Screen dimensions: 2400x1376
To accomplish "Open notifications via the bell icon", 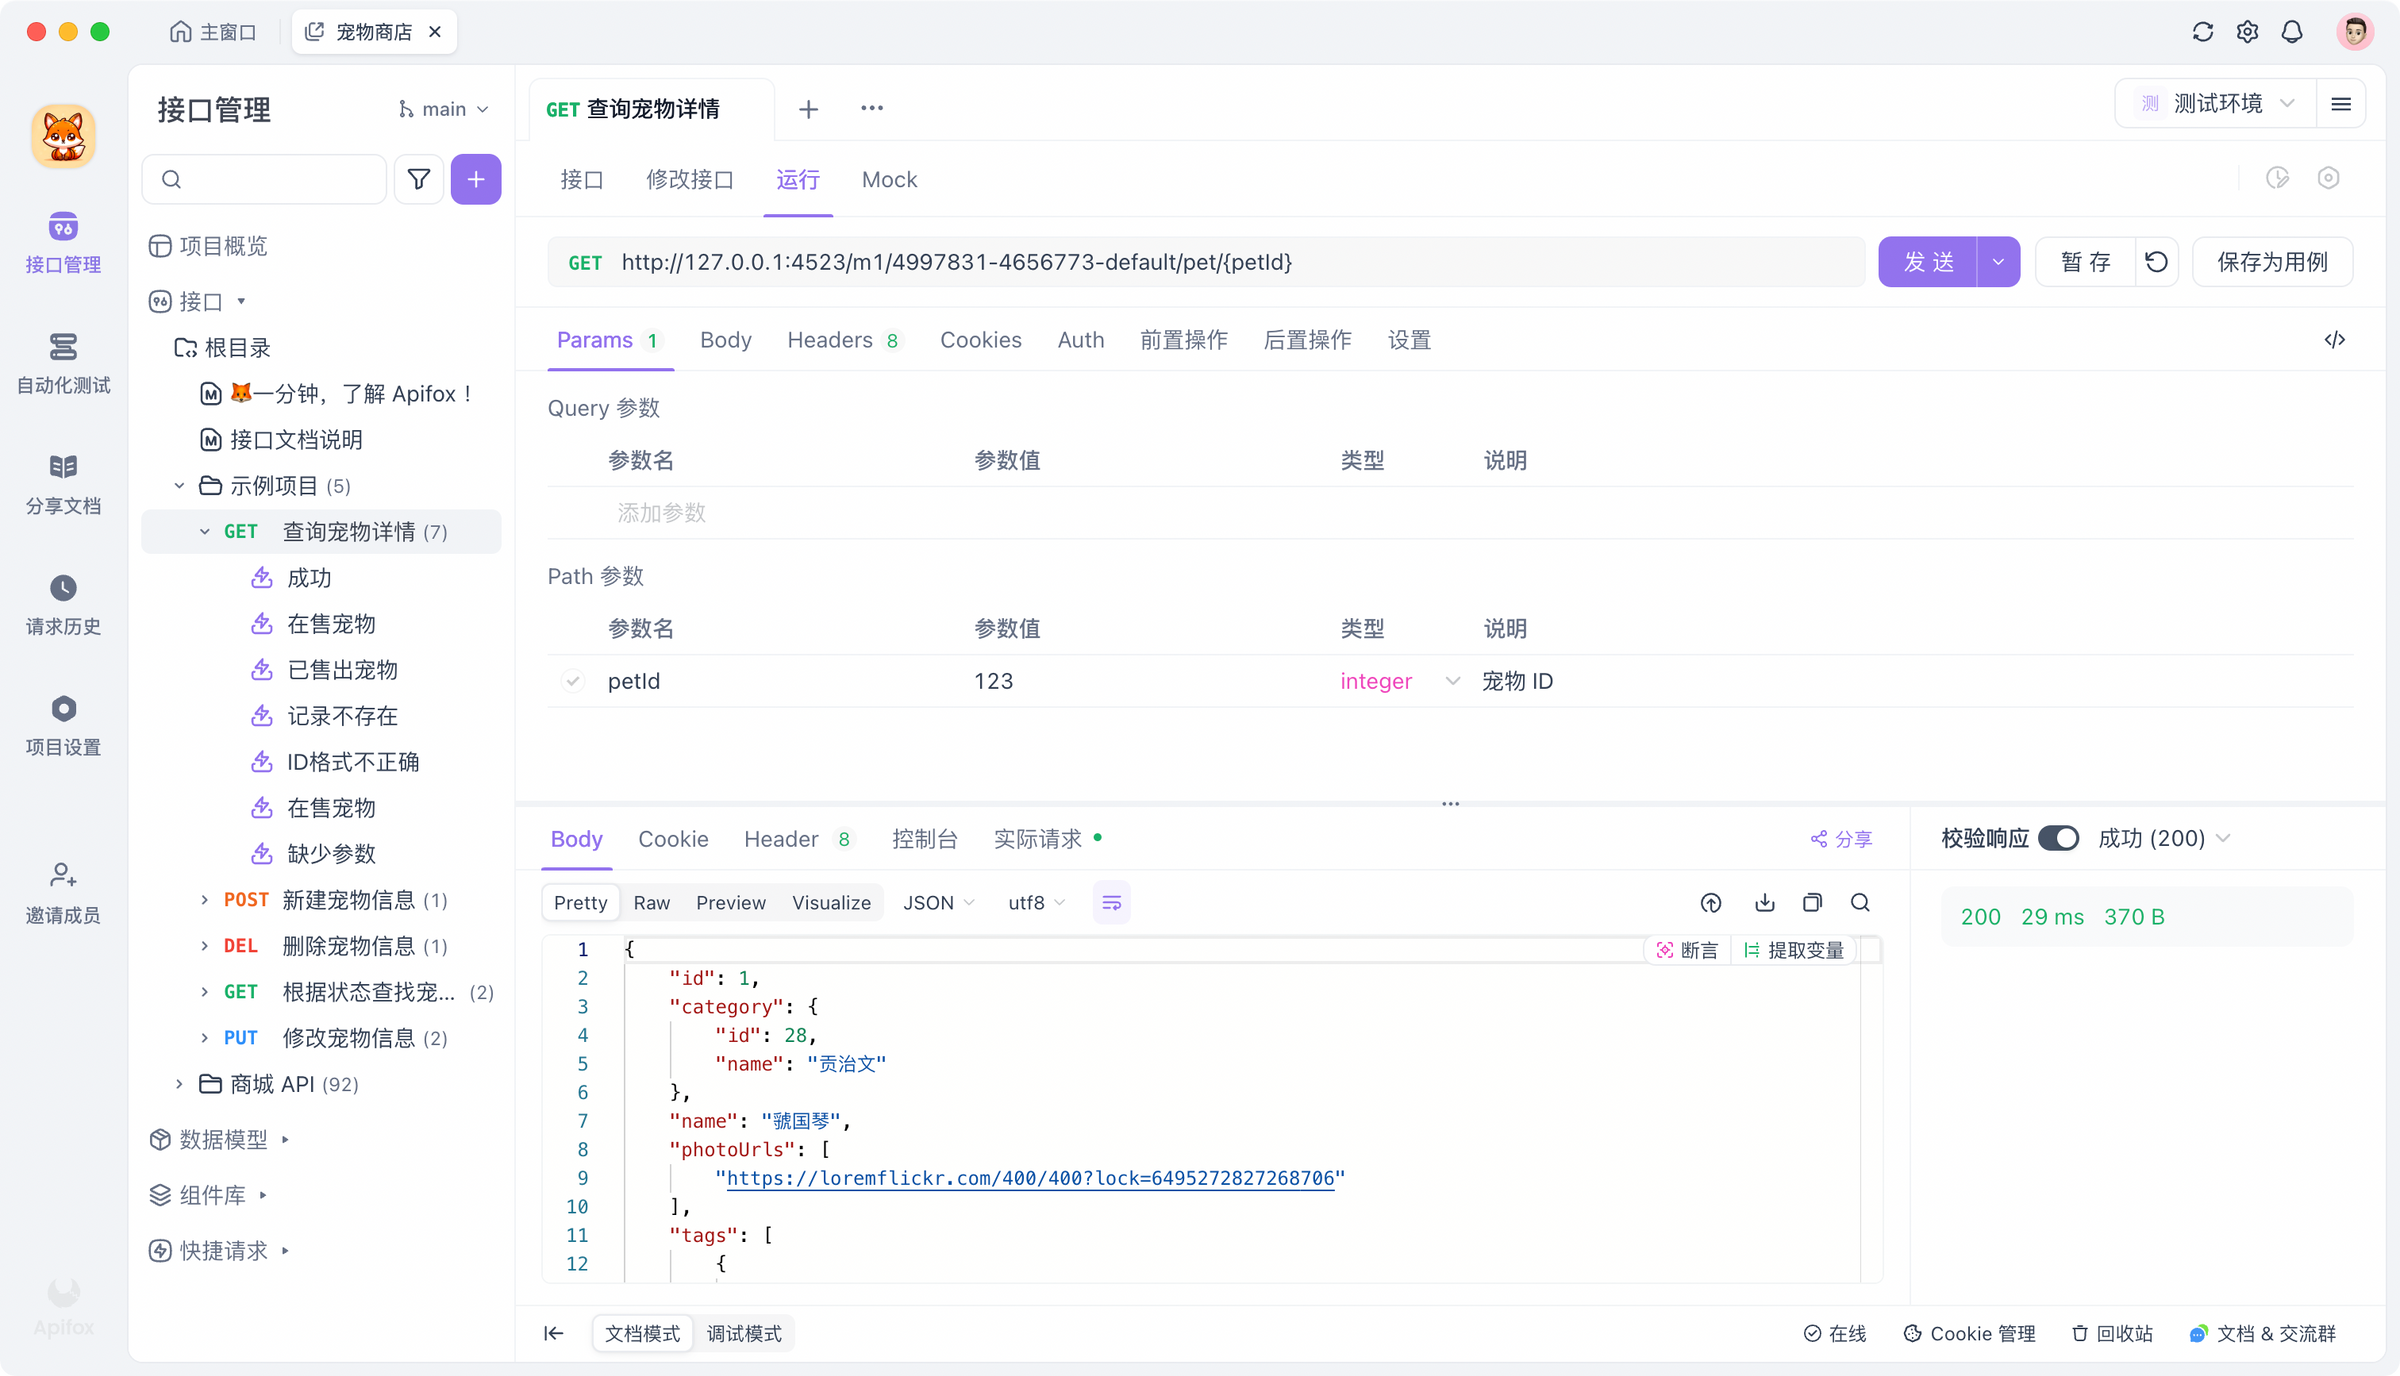I will (x=2292, y=31).
